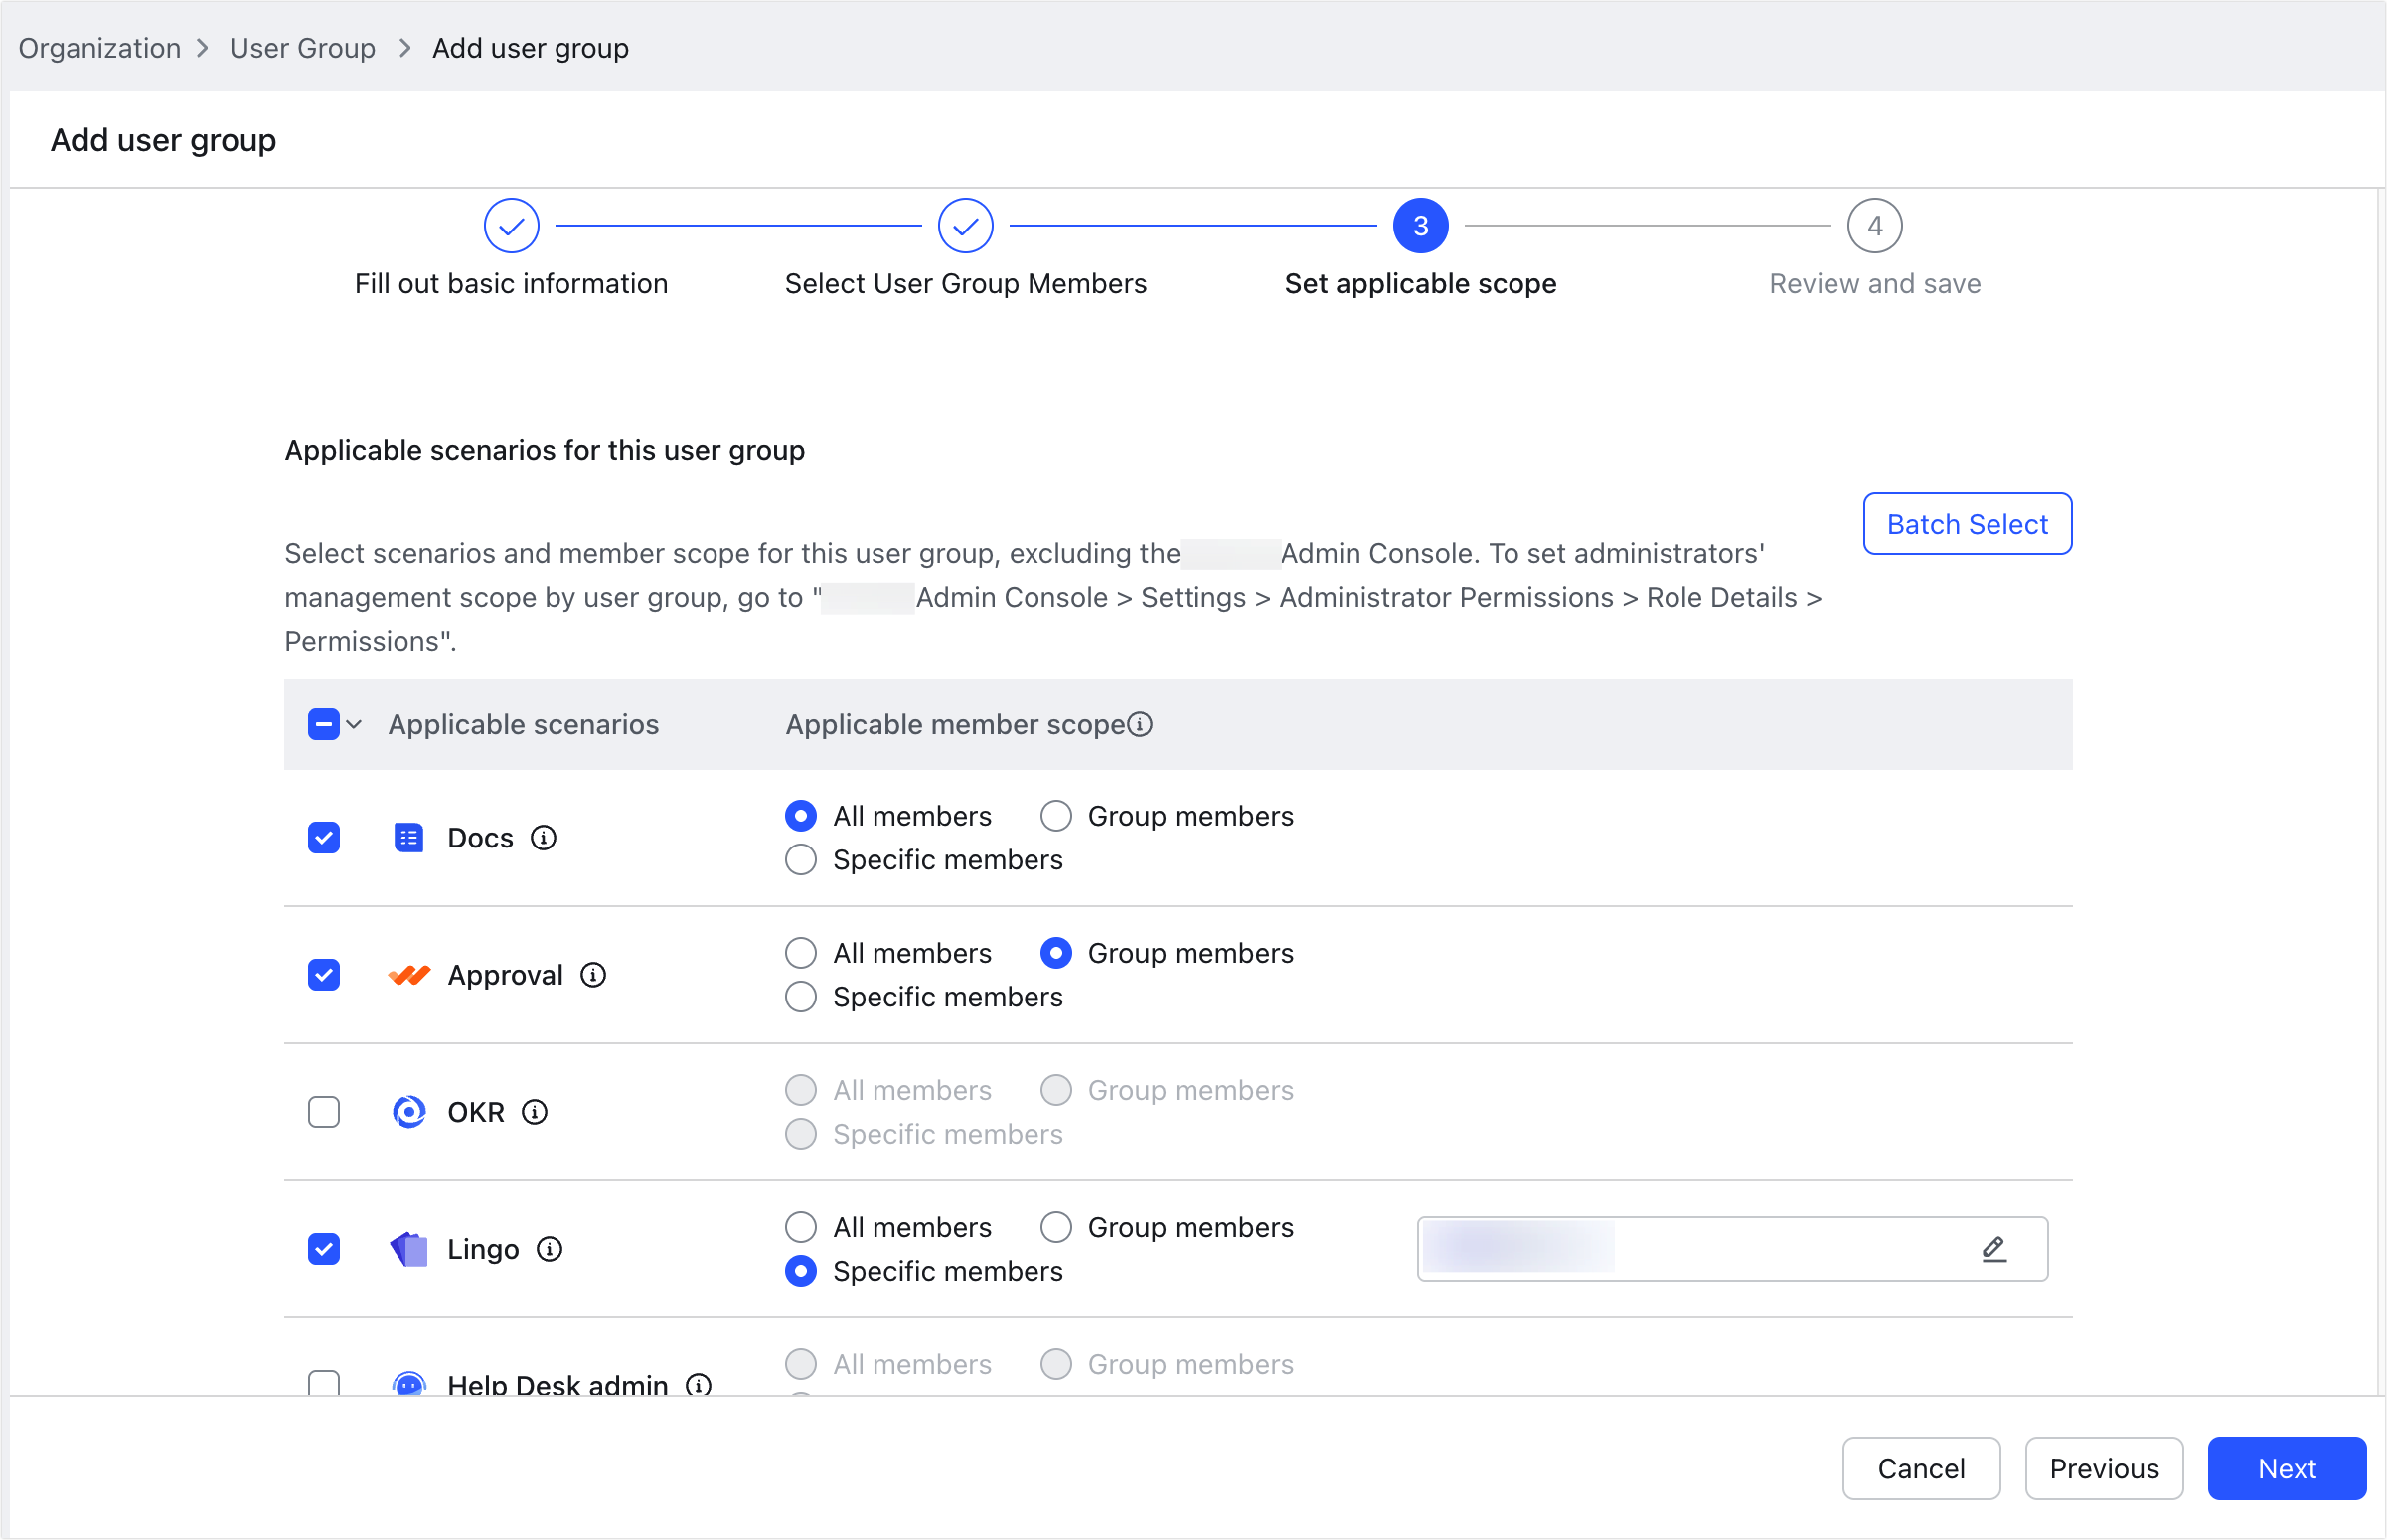Open info tooltip next to Approval
This screenshot has height=1540, width=2387.
[593, 975]
